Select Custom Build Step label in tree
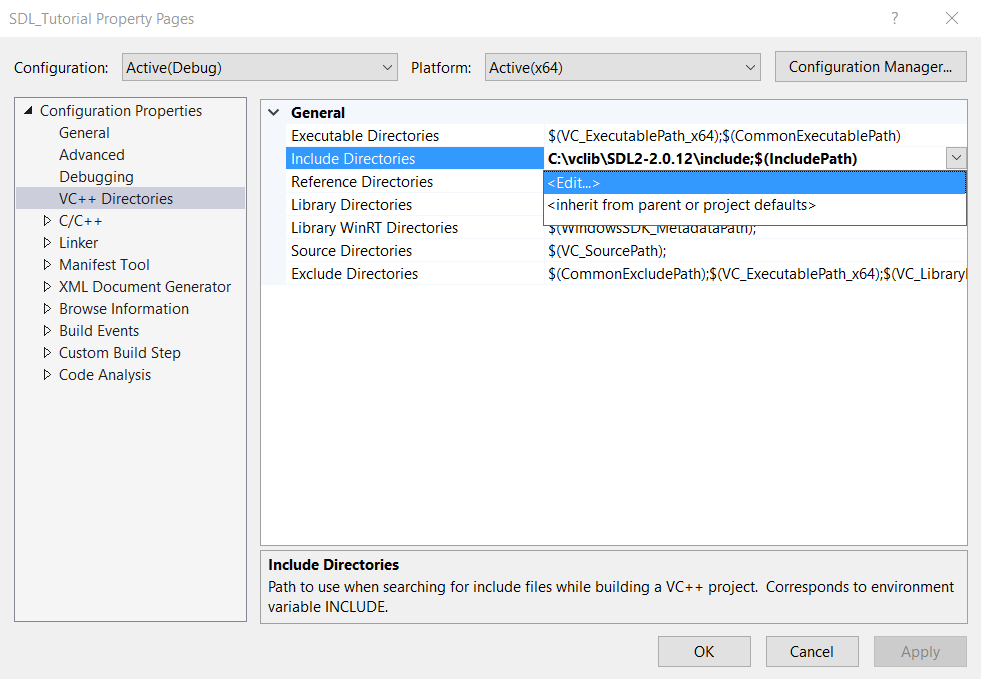The width and height of the screenshot is (981, 679). pos(119,353)
